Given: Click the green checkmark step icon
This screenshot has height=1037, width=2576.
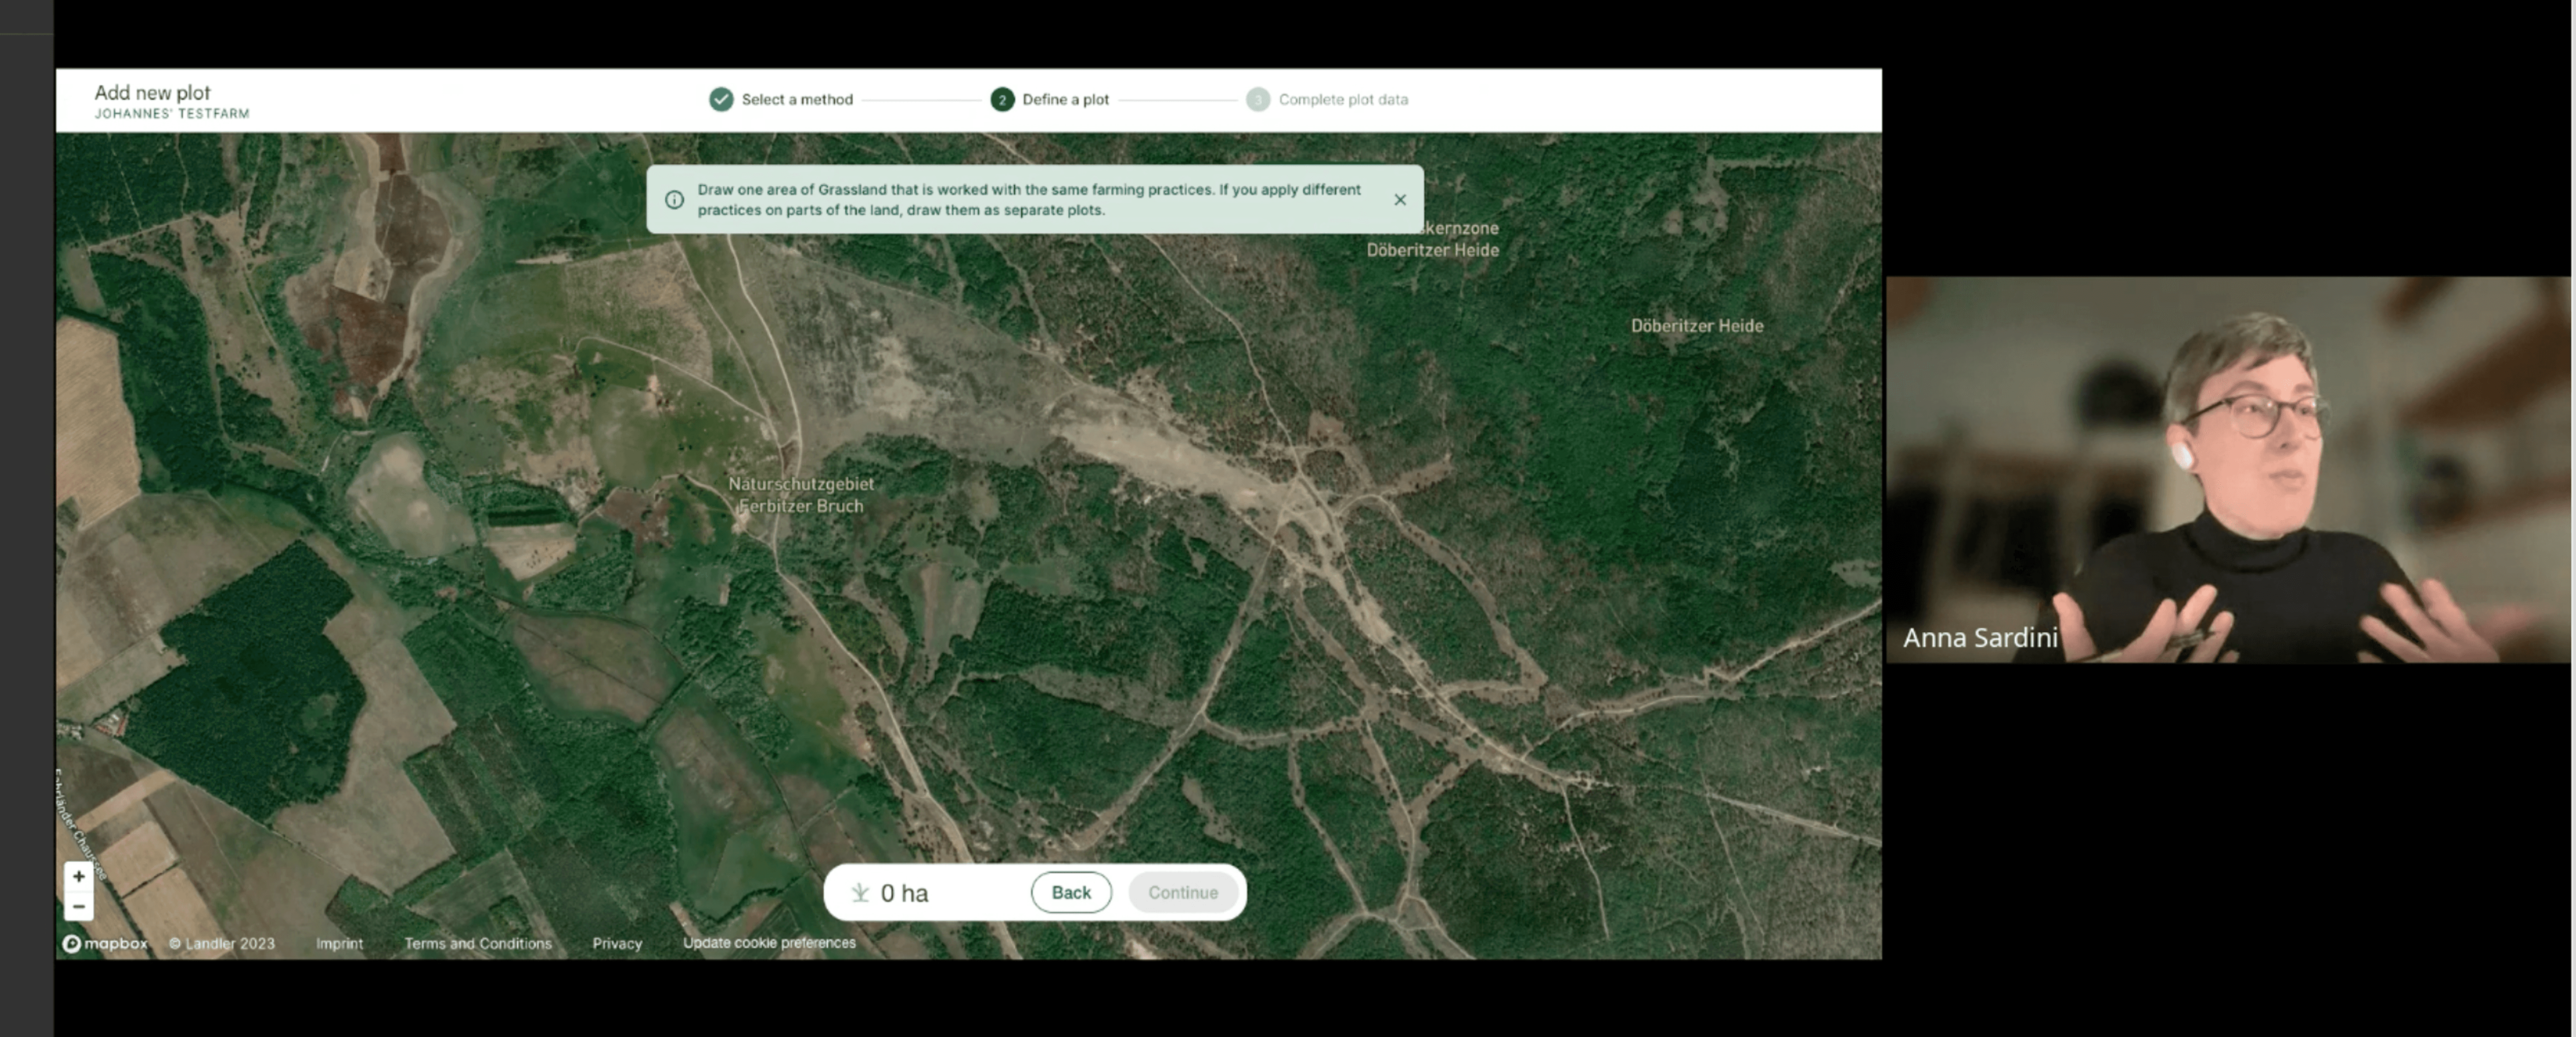Looking at the screenshot, I should [721, 99].
